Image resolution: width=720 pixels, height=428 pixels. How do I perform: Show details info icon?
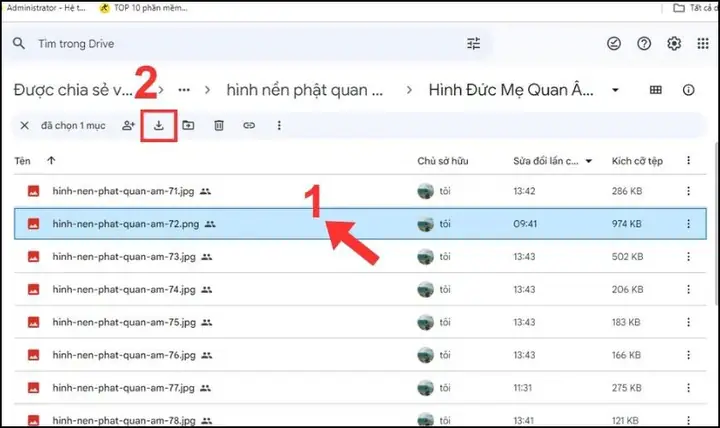(x=688, y=90)
